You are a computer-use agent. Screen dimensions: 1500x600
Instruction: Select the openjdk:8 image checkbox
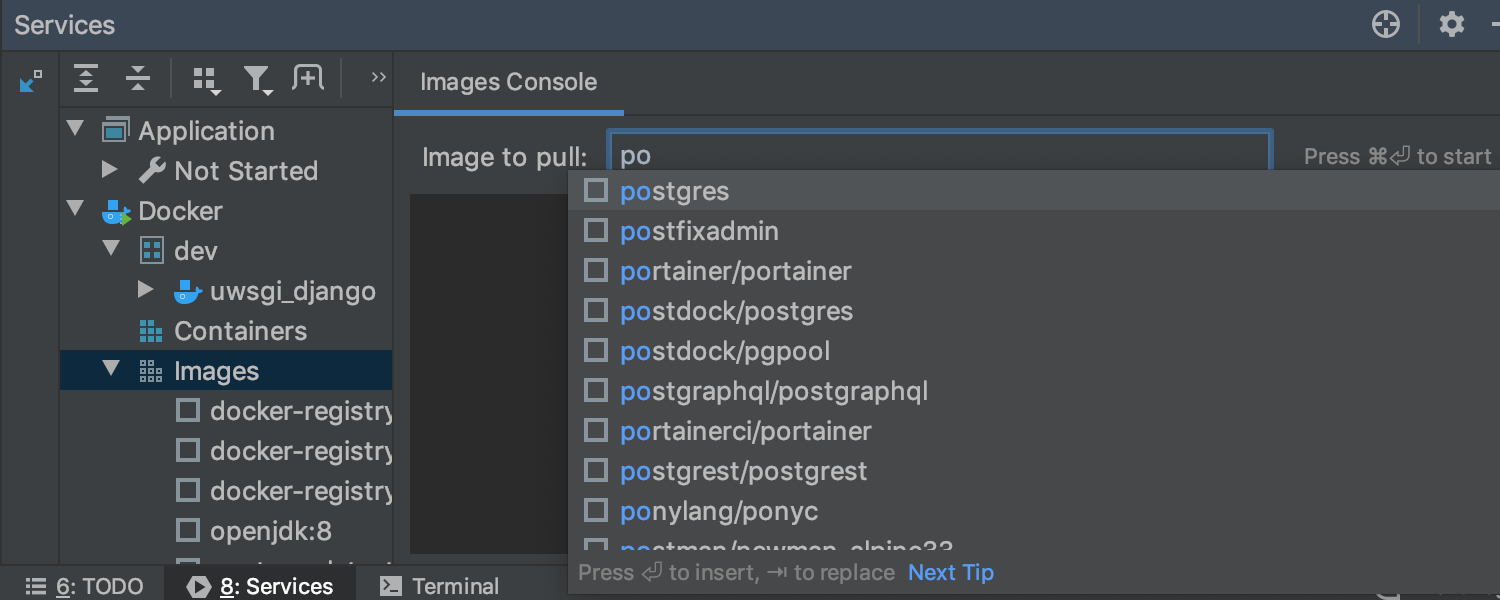188,530
